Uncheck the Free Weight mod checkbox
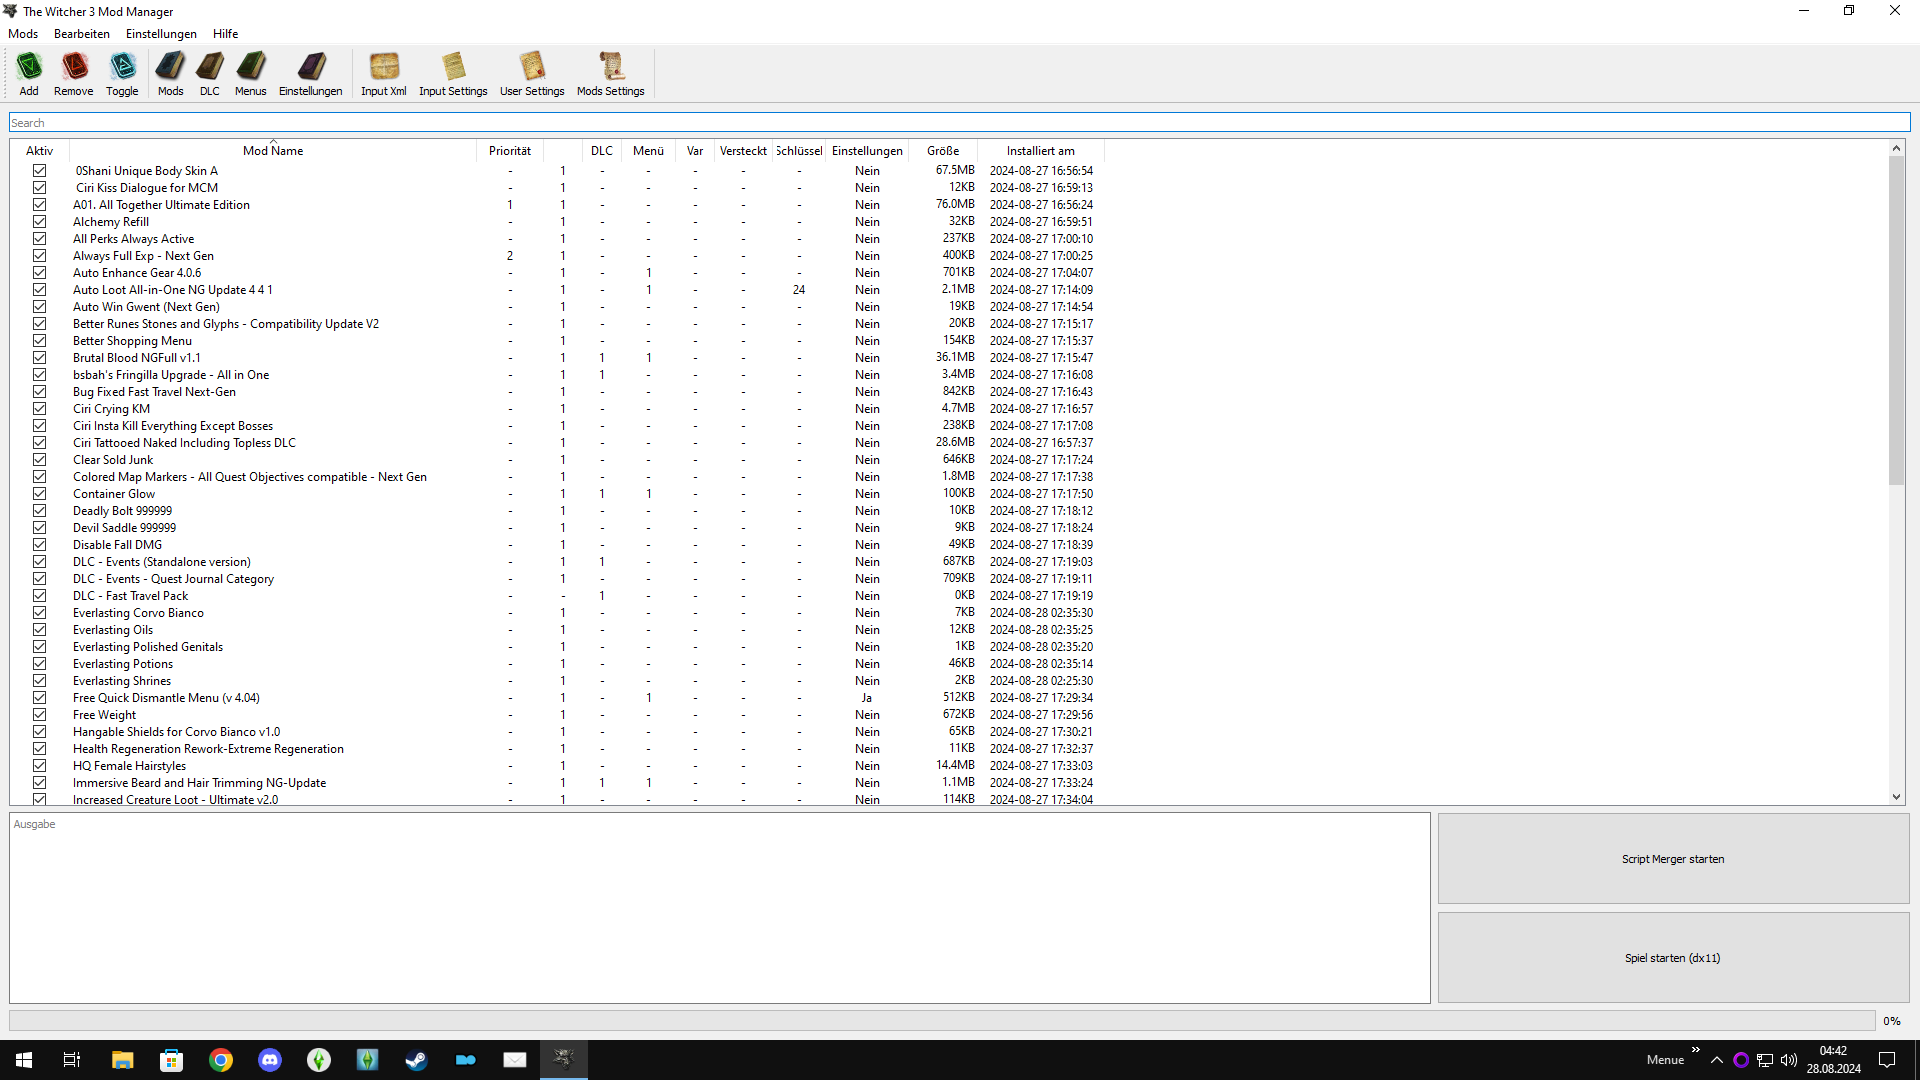1920x1080 pixels. point(39,715)
